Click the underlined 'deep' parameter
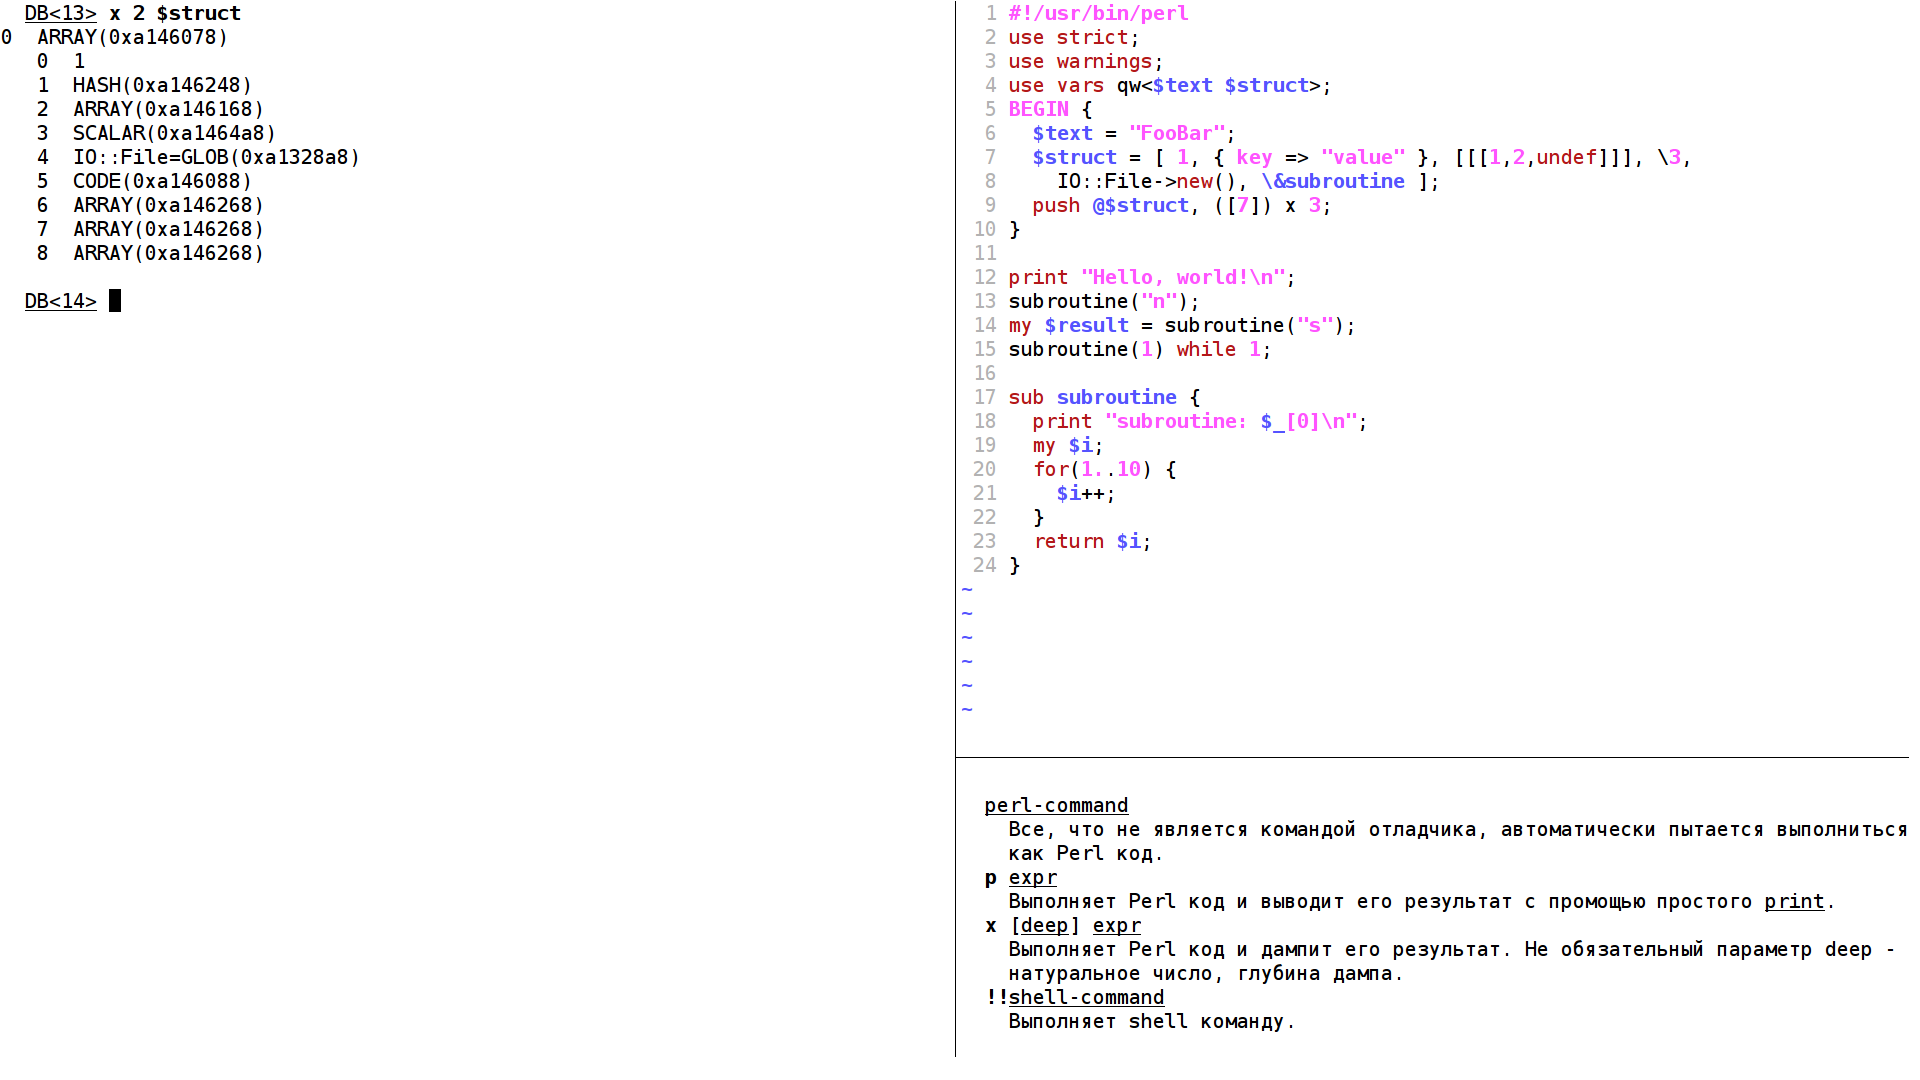The width and height of the screenshot is (1920, 1080). click(1044, 925)
